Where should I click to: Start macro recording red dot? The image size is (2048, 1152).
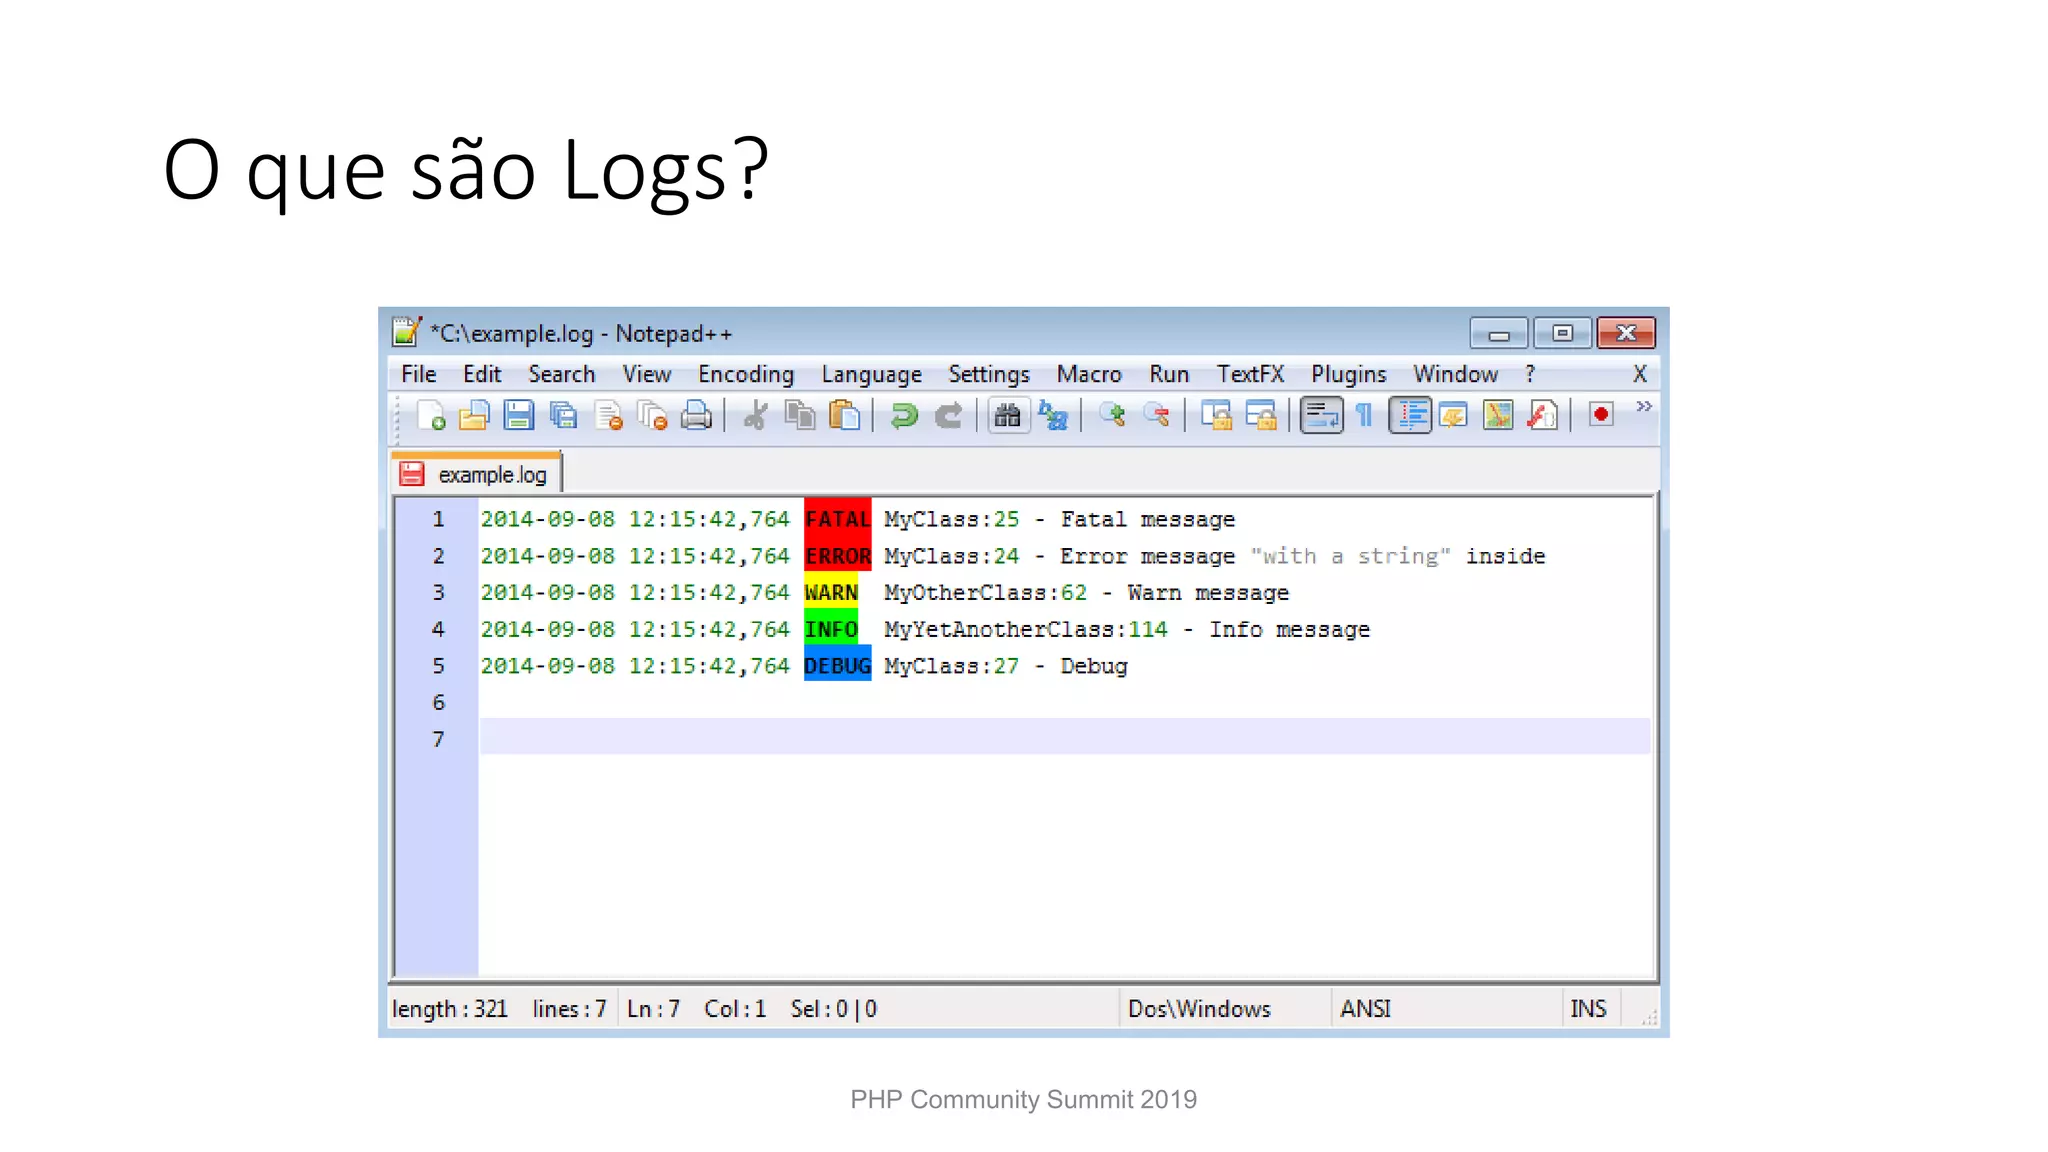point(1601,414)
